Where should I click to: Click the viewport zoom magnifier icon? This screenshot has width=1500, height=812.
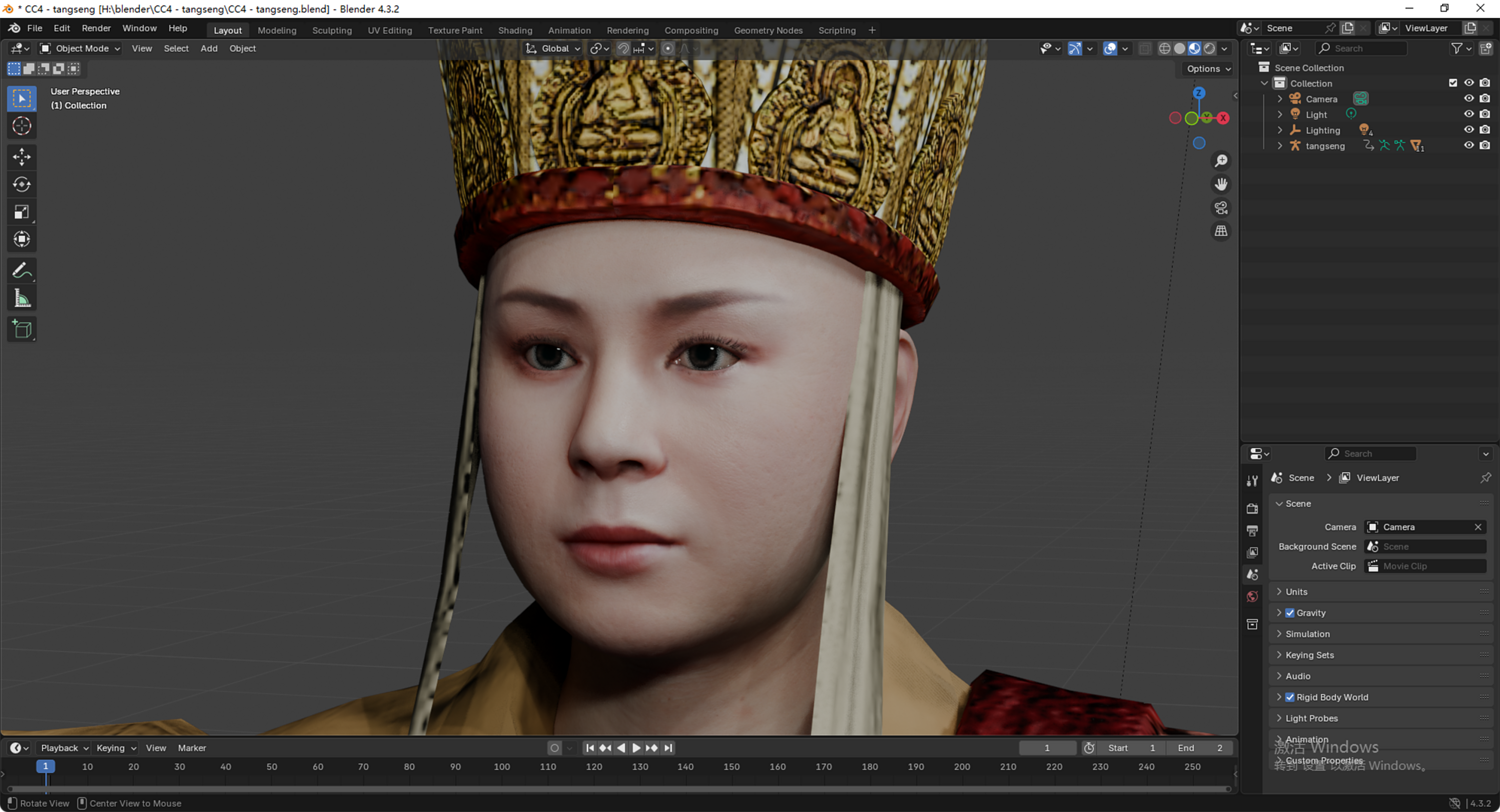[1221, 161]
